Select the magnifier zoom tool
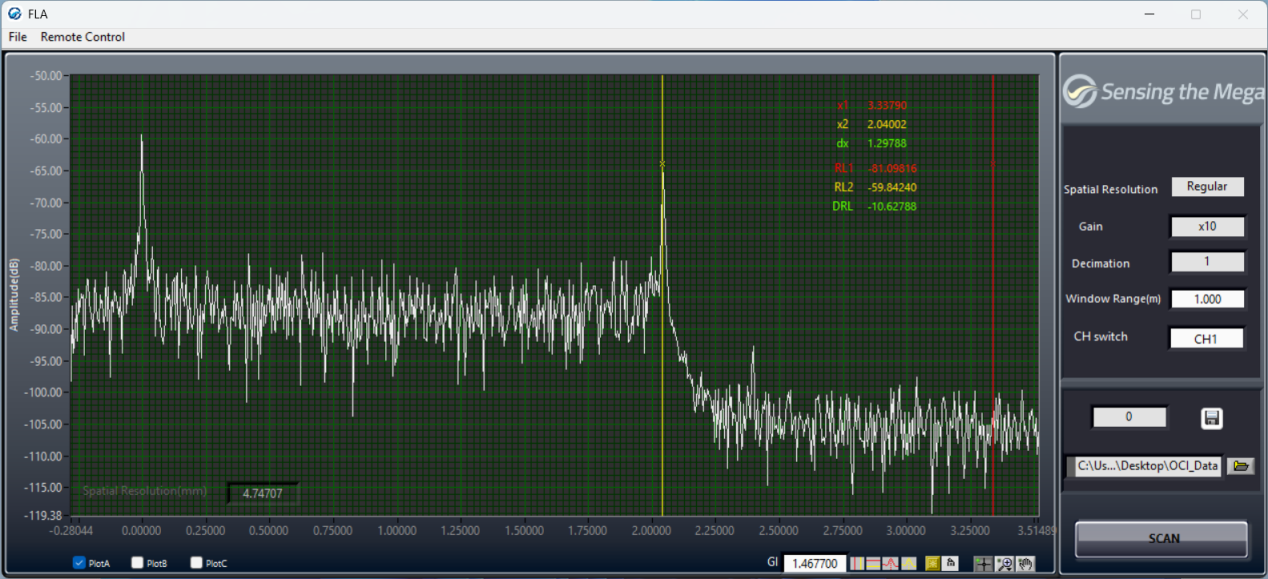The image size is (1268, 579). (x=1004, y=563)
